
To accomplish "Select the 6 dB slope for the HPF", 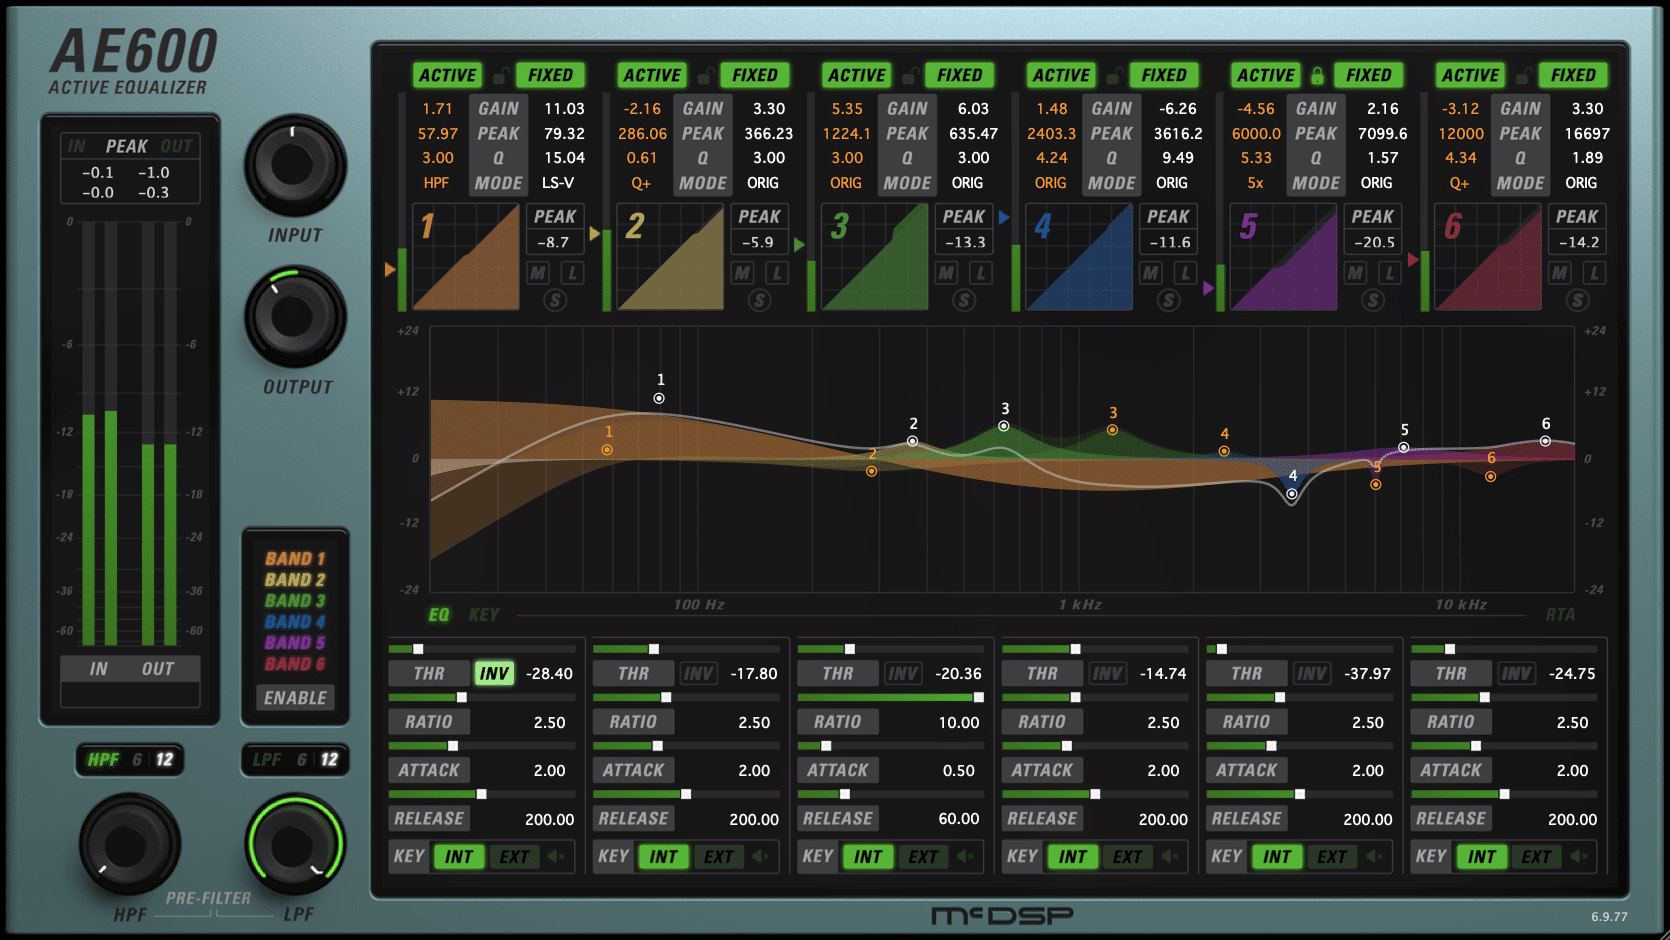I will [137, 759].
